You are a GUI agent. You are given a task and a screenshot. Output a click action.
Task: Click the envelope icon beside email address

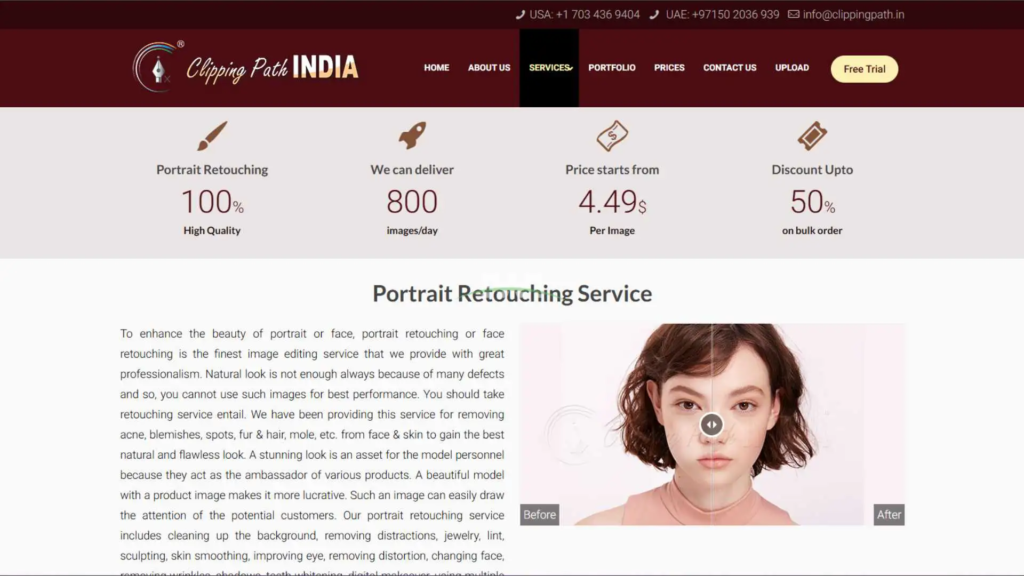(x=793, y=14)
